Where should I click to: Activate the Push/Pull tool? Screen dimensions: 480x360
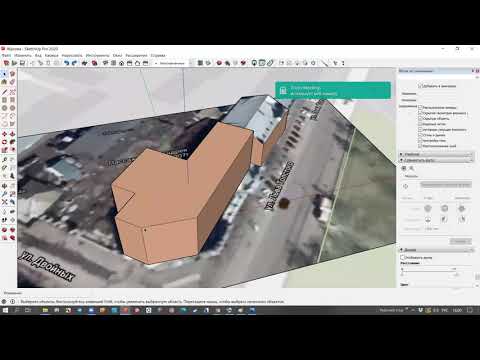point(12,134)
